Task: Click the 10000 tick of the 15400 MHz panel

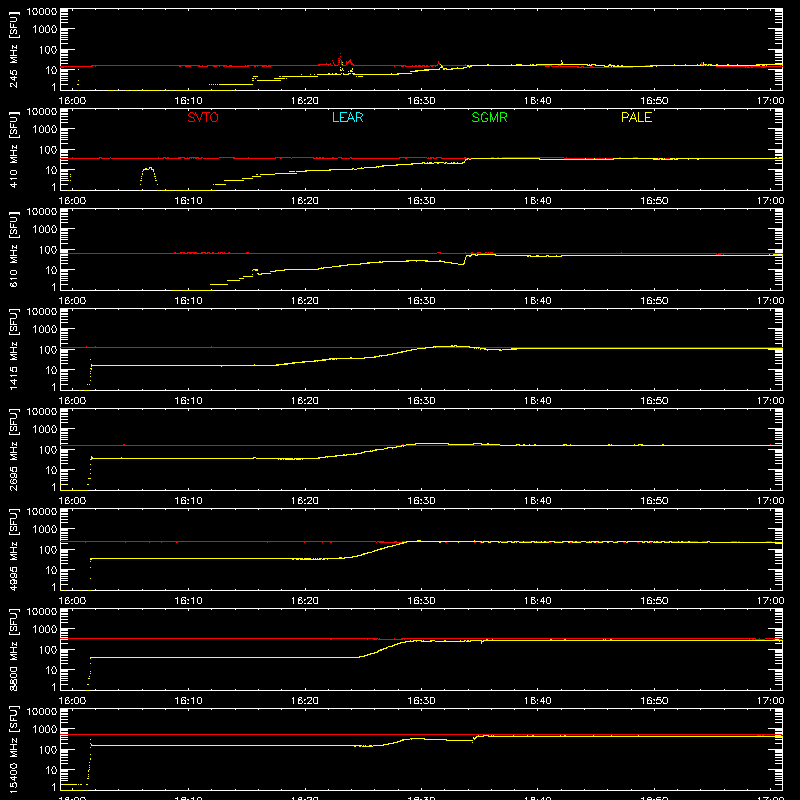Action: 42,712
